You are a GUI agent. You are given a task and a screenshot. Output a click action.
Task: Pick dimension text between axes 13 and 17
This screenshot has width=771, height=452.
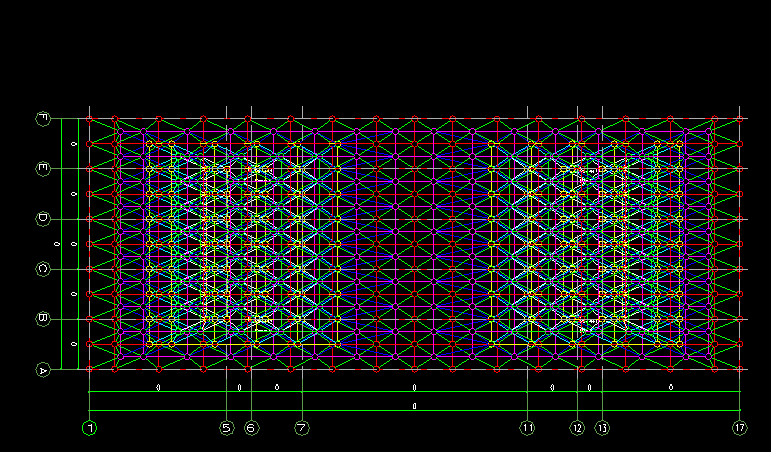pyautogui.click(x=670, y=387)
